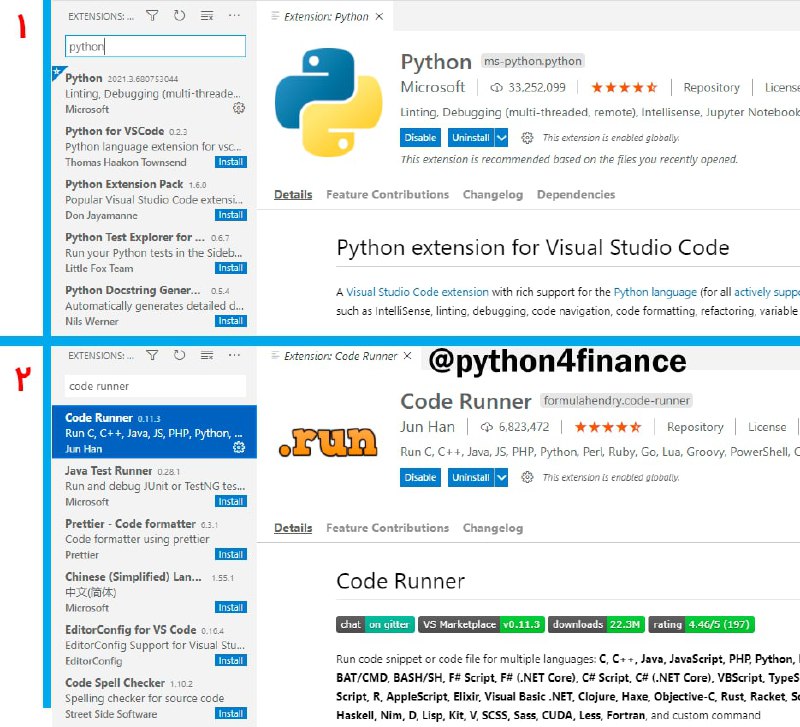This screenshot has height=727, width=800.
Task: Clear search results icon above the code runner search
Action: 207,355
